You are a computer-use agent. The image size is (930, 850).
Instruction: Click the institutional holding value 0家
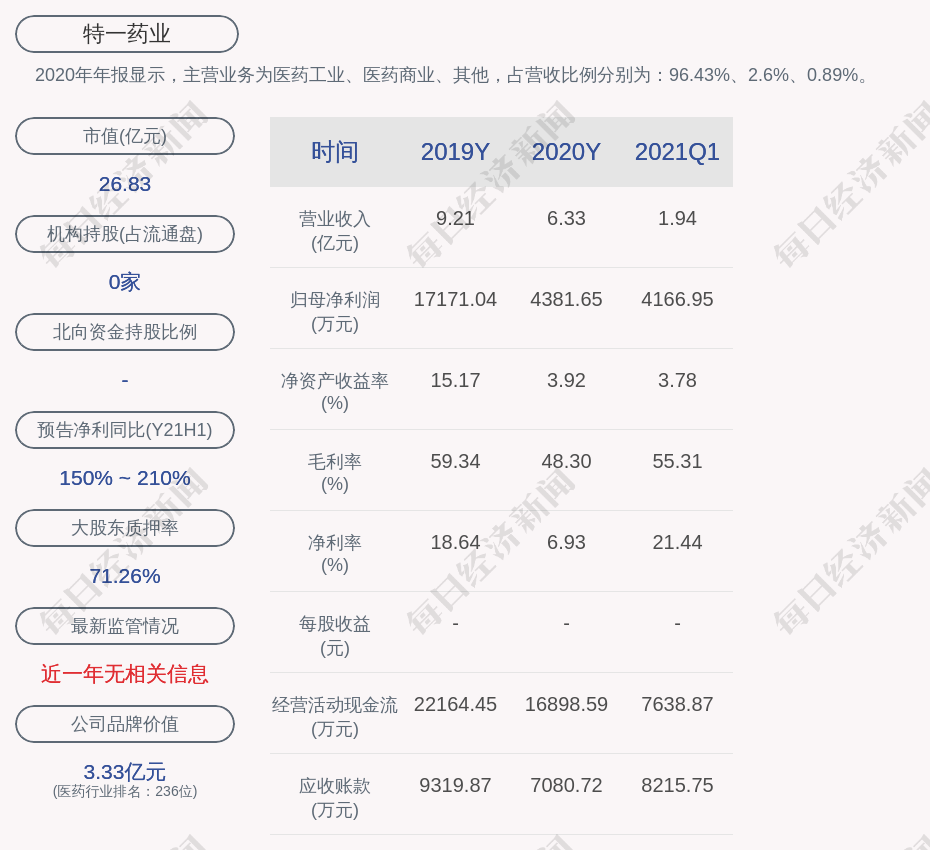coord(125,282)
